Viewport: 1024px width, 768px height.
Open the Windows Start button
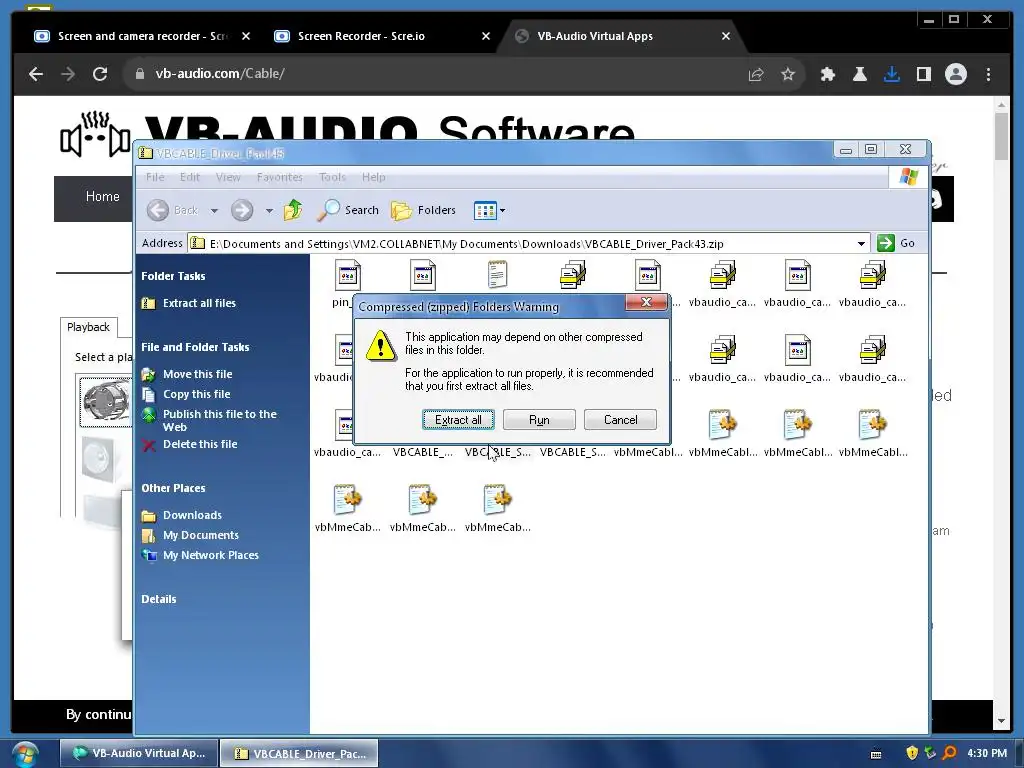click(25, 754)
